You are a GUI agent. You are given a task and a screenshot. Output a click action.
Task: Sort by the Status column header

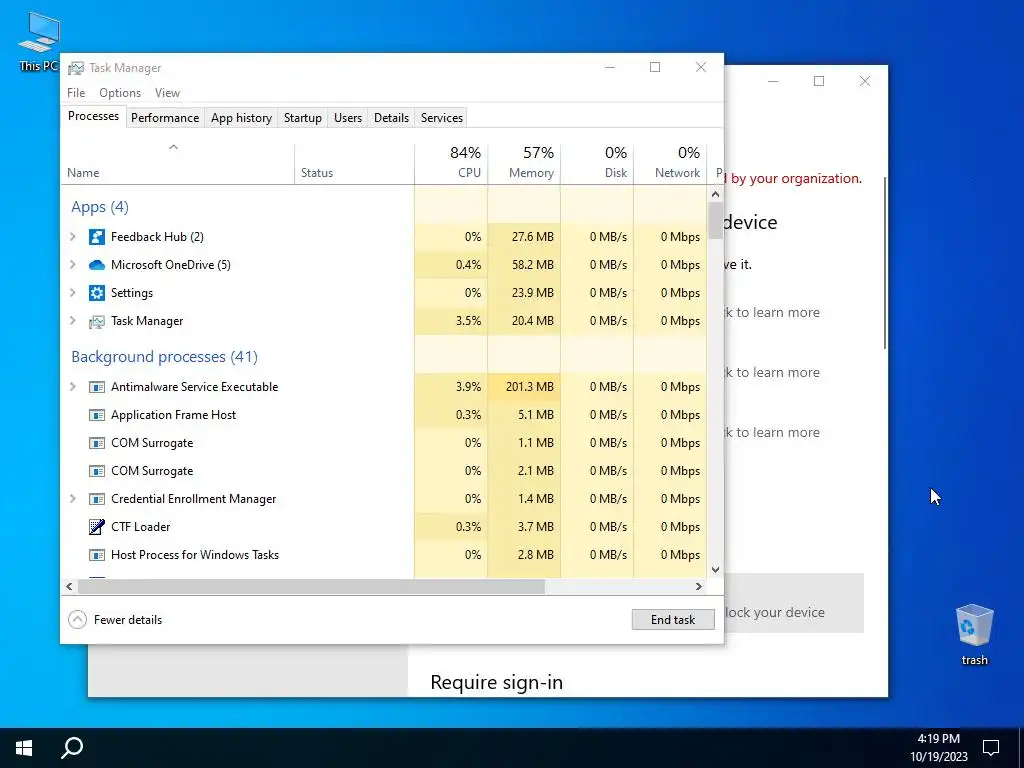tap(354, 164)
